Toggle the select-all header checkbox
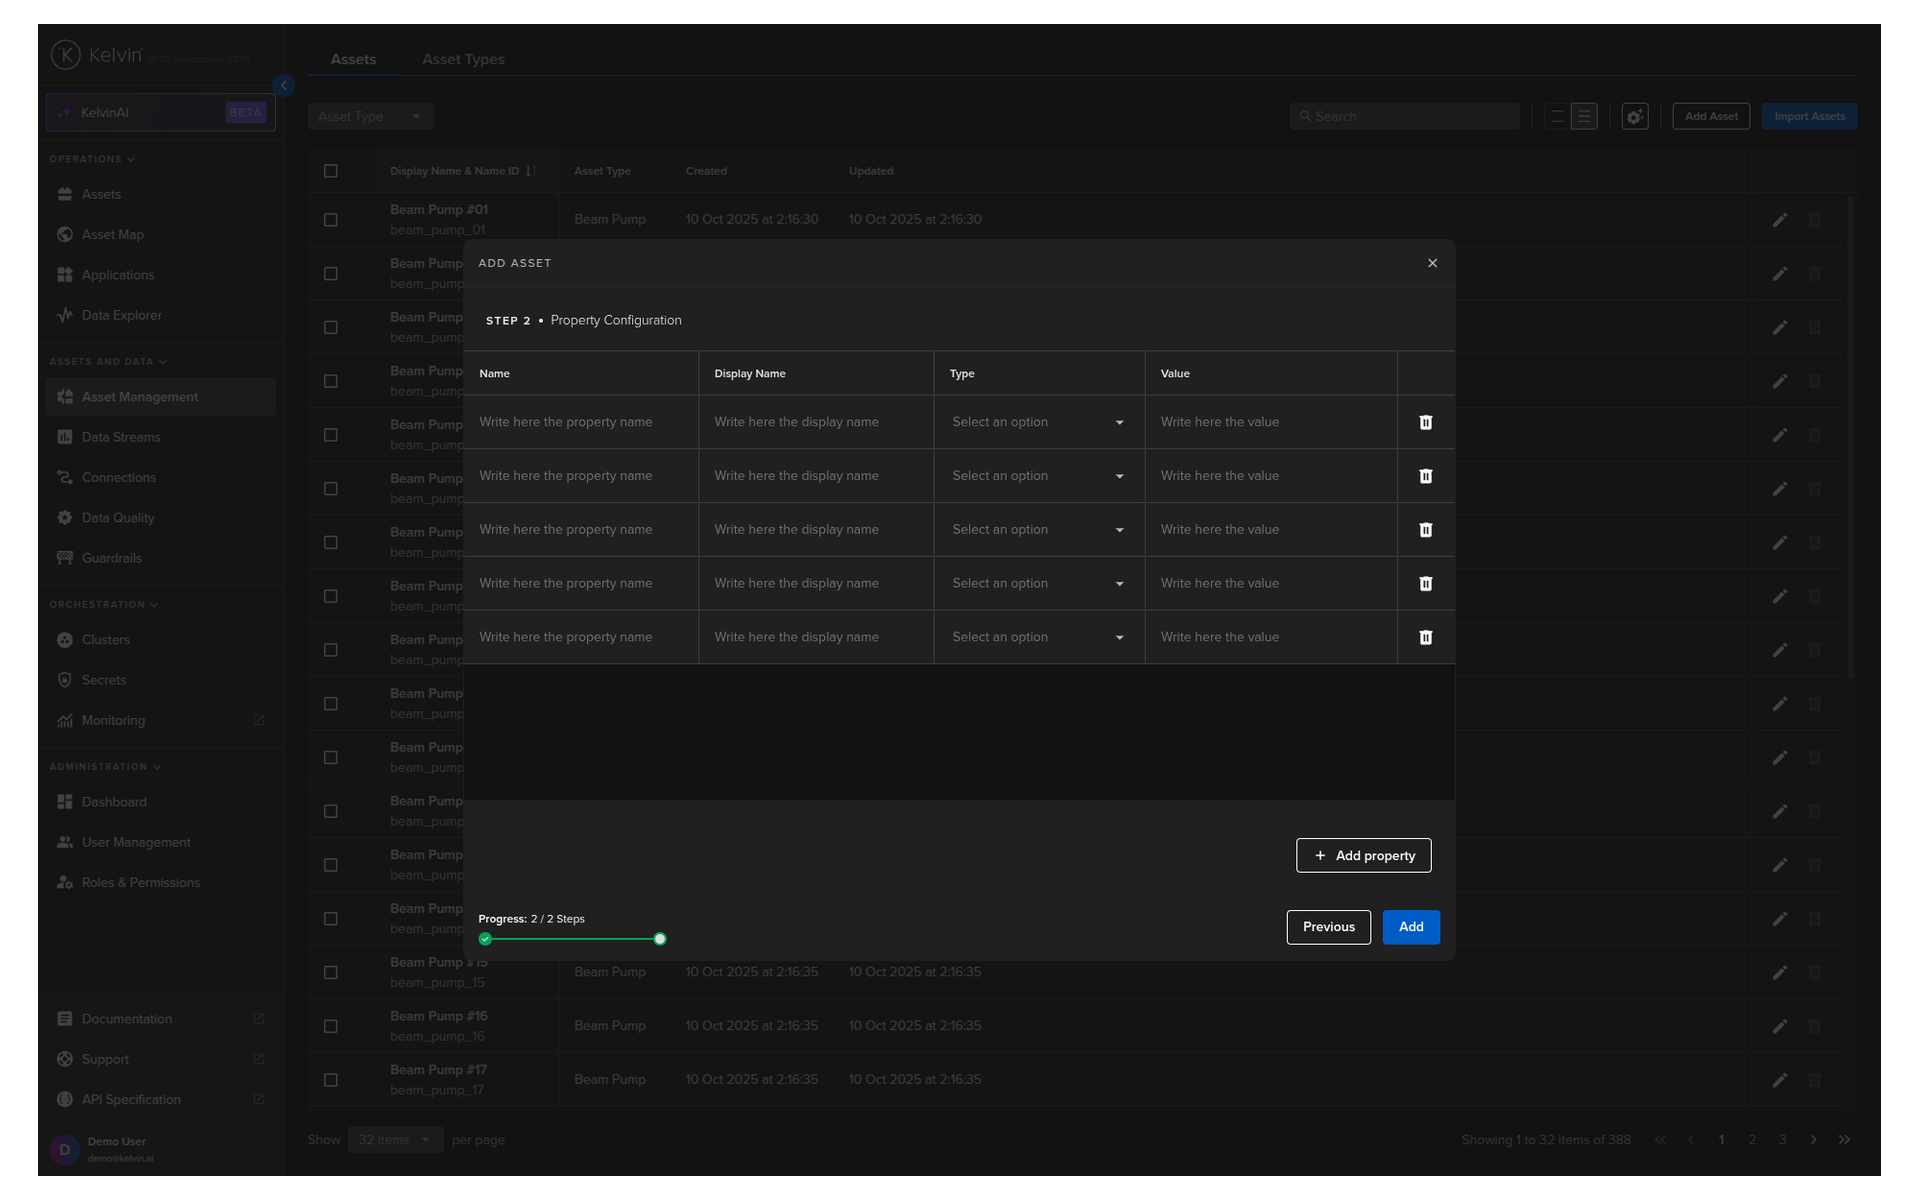The height and width of the screenshot is (1200, 1920). coord(331,171)
